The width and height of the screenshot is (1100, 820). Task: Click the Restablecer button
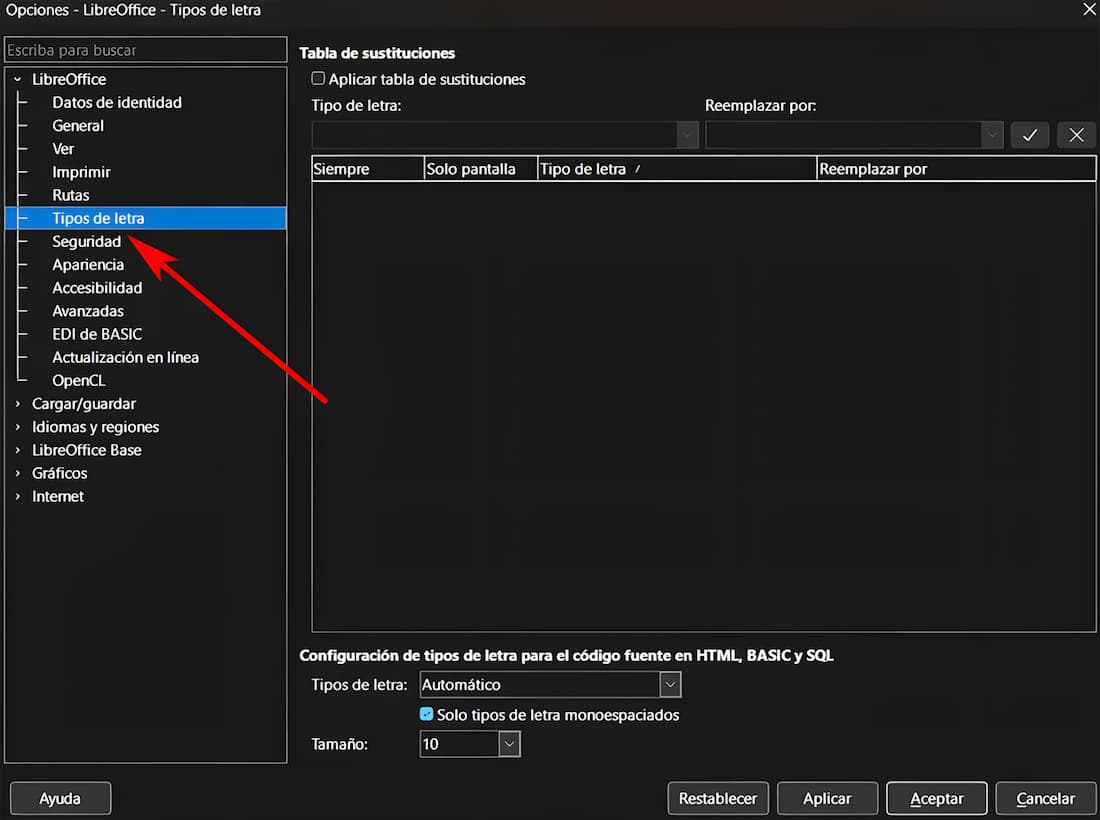coord(718,798)
